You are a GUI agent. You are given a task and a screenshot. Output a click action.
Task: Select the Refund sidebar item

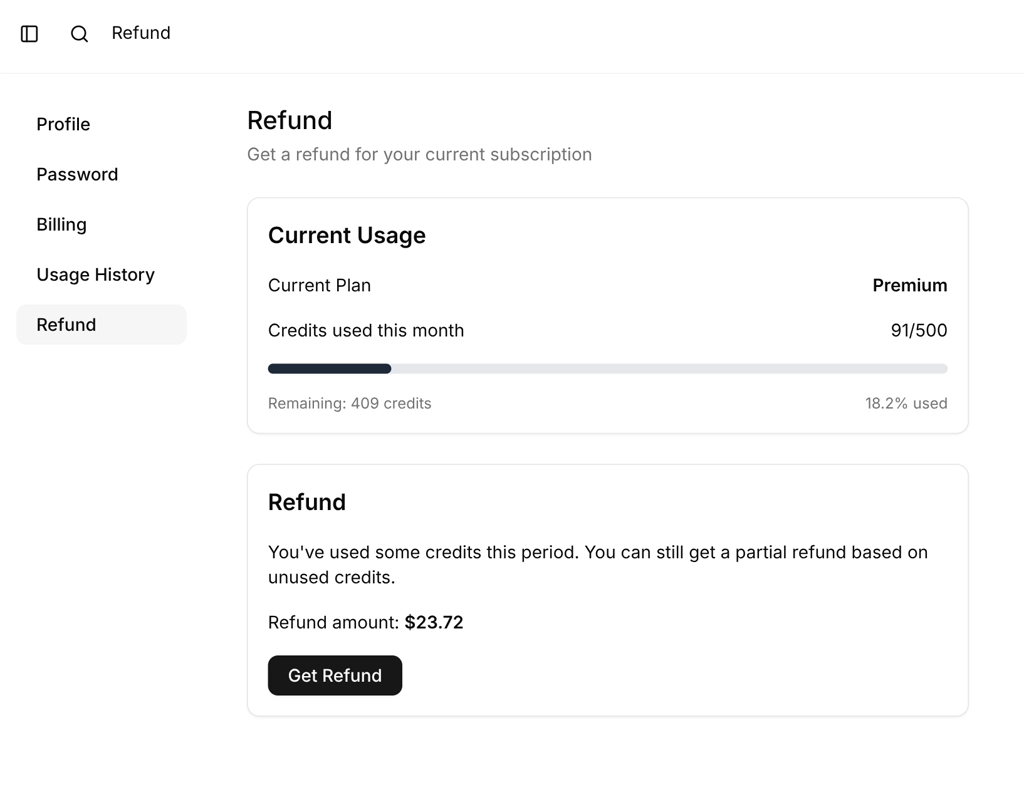tap(66, 324)
